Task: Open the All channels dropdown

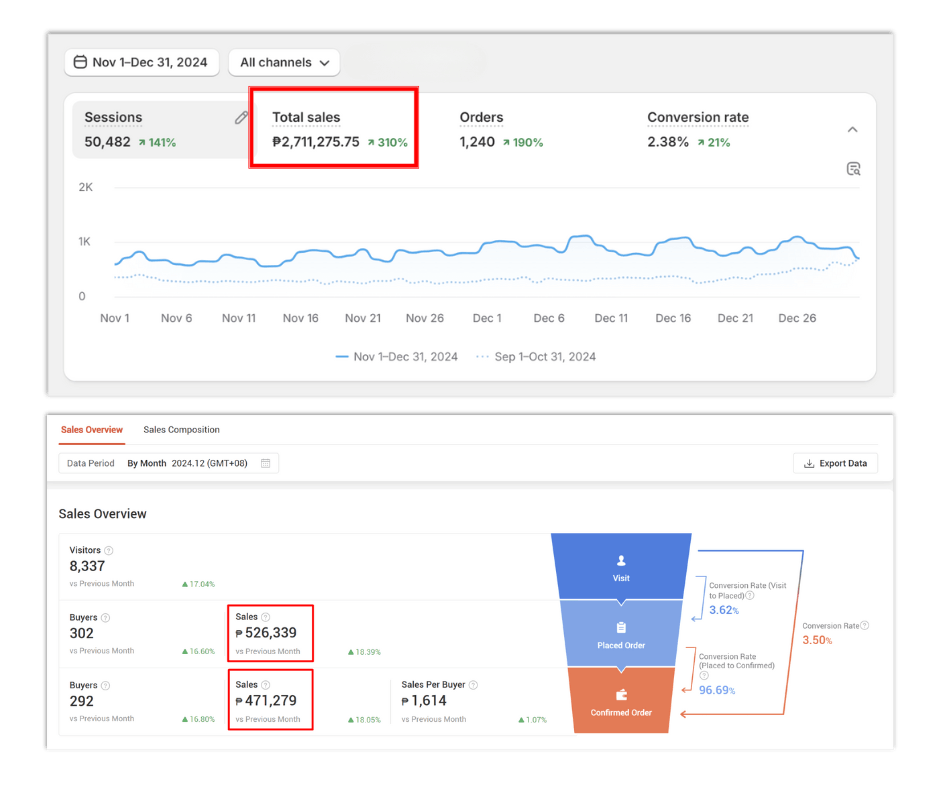Action: coord(284,62)
